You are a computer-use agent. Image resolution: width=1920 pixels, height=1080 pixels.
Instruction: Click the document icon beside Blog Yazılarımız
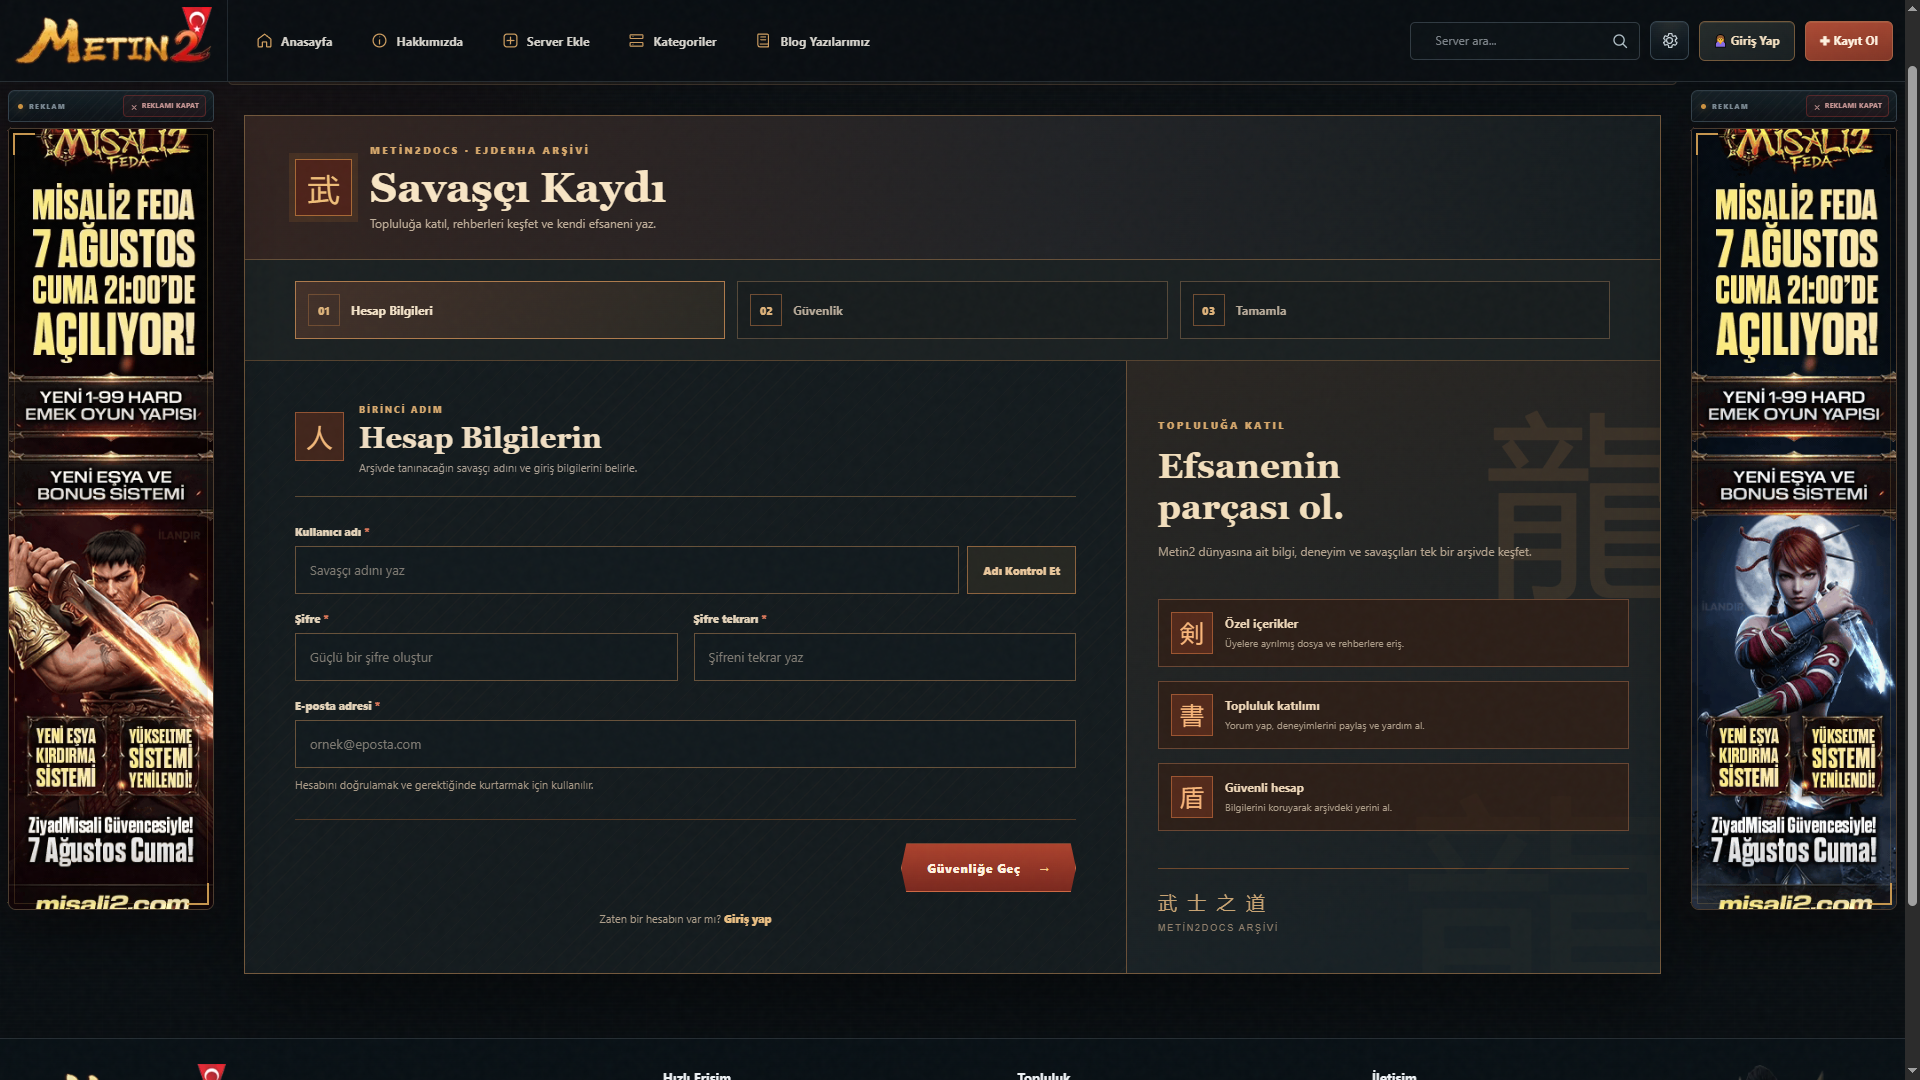[763, 41]
